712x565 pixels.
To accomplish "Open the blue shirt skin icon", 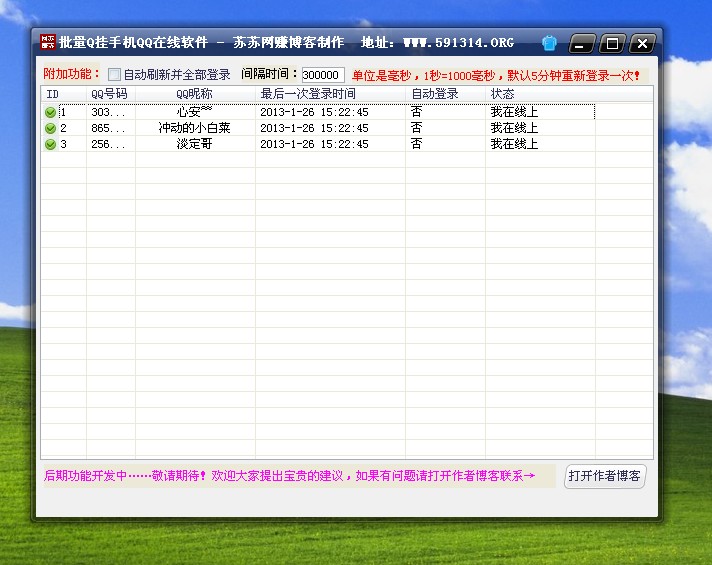I will pyautogui.click(x=549, y=43).
